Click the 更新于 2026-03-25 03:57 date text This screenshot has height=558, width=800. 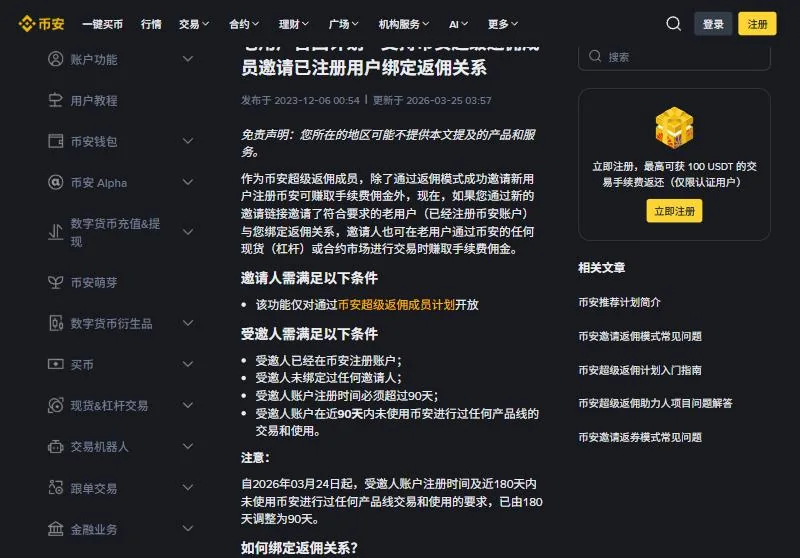(432, 100)
